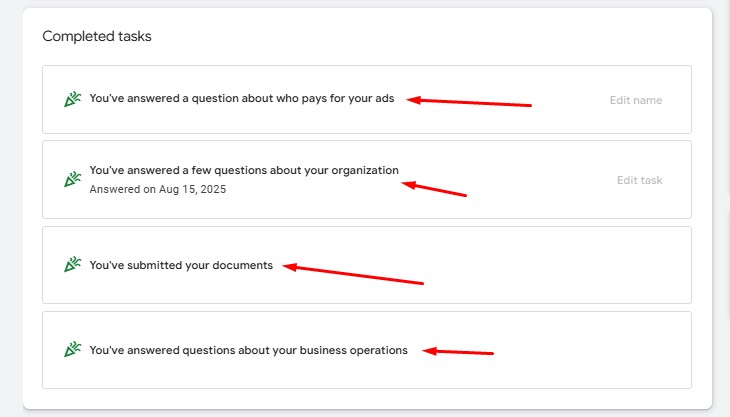730x417 pixels.
Task: Click the Edit name link
Action: coord(636,100)
